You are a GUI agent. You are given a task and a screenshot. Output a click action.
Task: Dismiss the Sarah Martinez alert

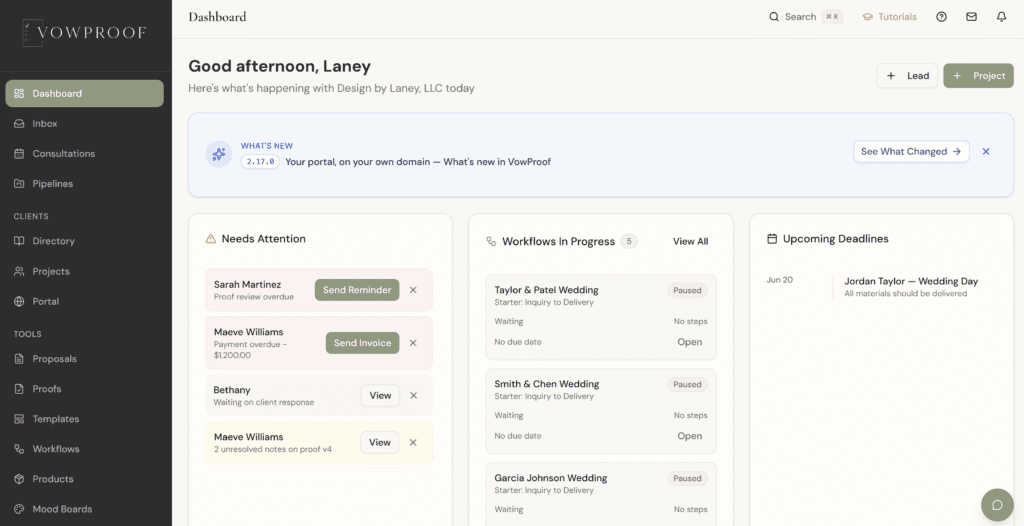pyautogui.click(x=413, y=290)
